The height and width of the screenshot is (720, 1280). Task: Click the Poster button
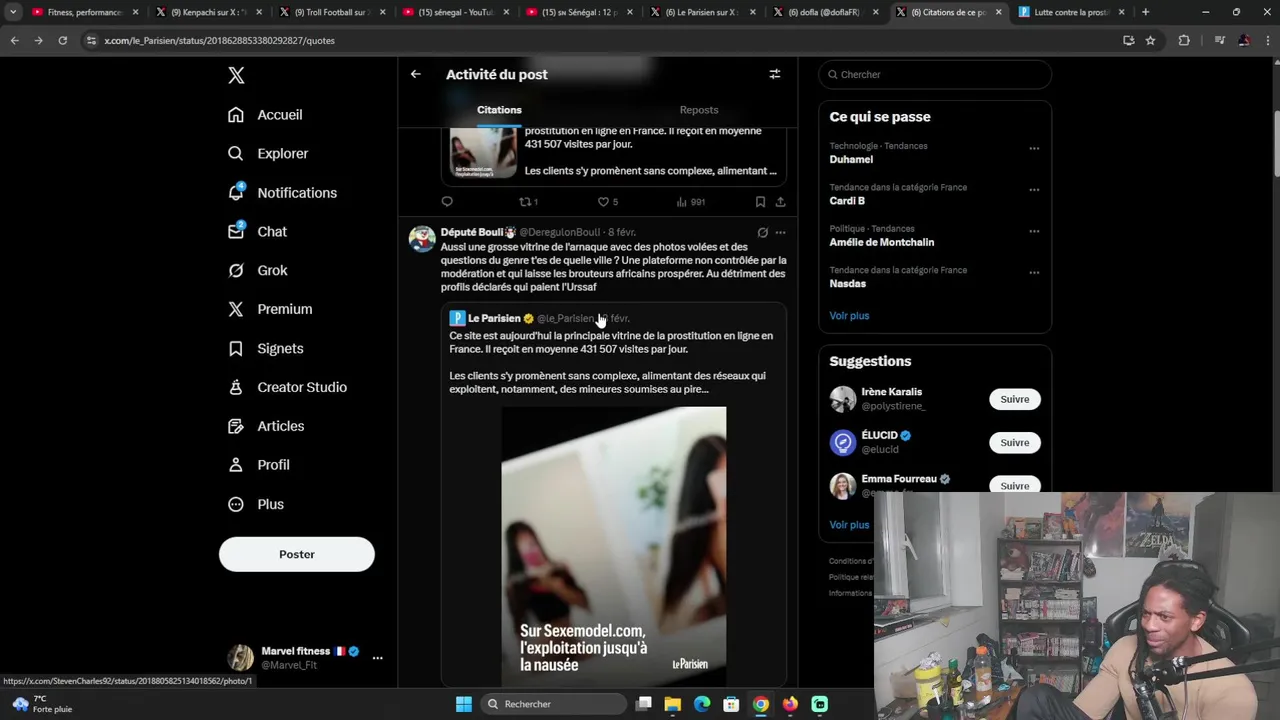point(297,554)
